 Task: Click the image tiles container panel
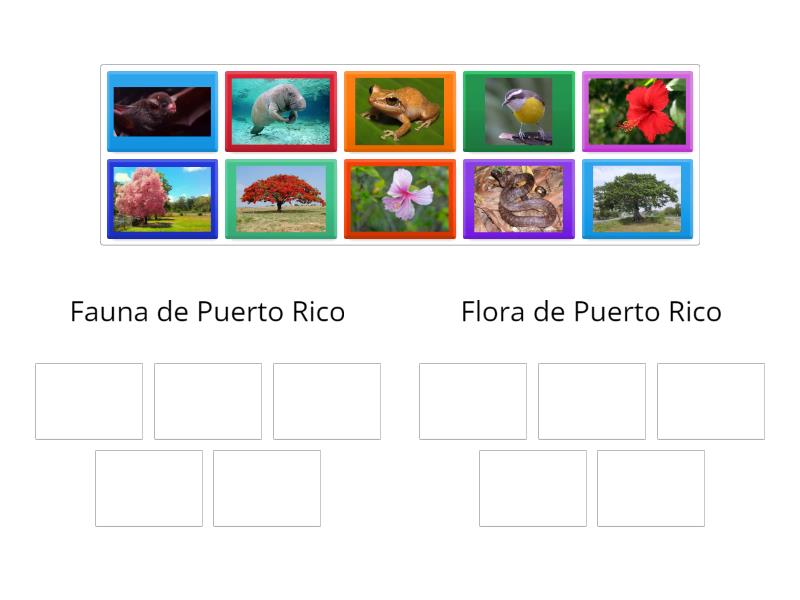tap(400, 154)
